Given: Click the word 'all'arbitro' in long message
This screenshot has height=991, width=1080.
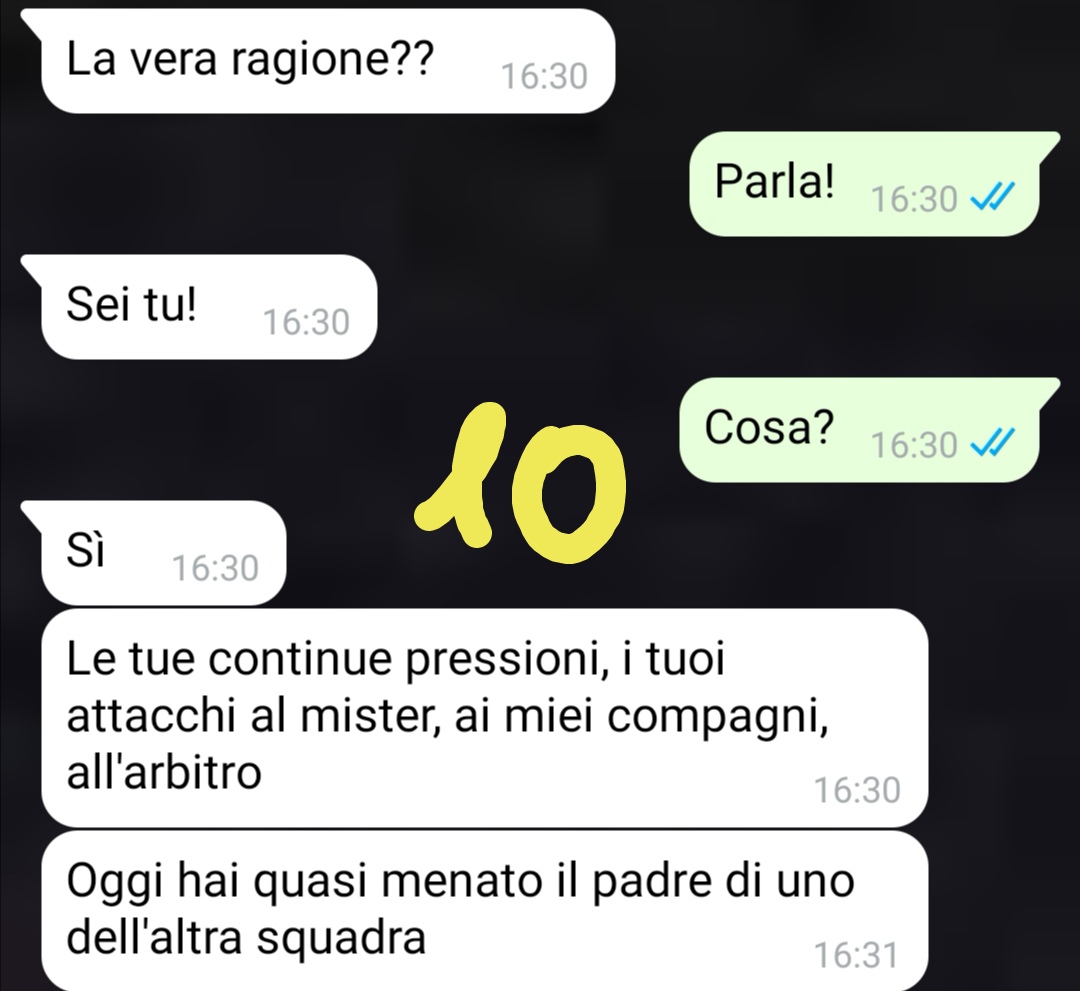Looking at the screenshot, I should (164, 773).
